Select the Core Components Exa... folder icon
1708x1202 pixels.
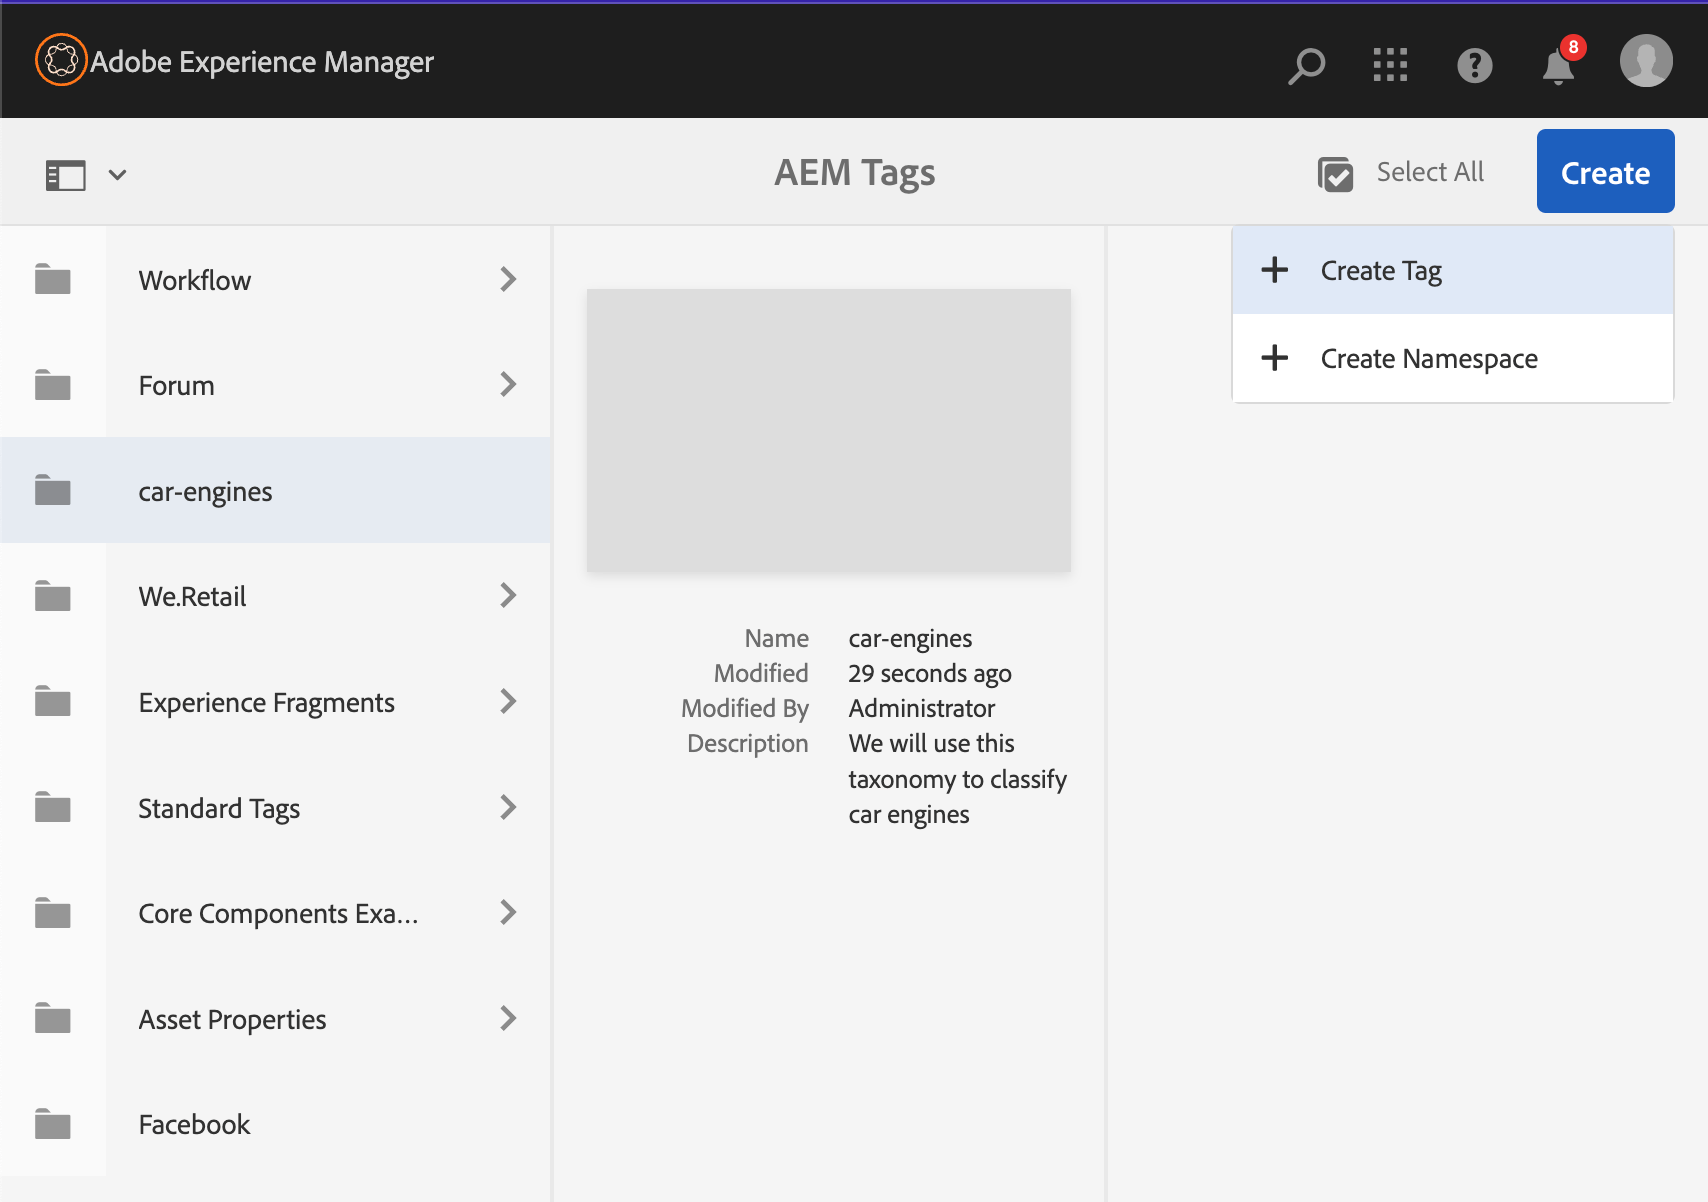pyautogui.click(x=53, y=912)
